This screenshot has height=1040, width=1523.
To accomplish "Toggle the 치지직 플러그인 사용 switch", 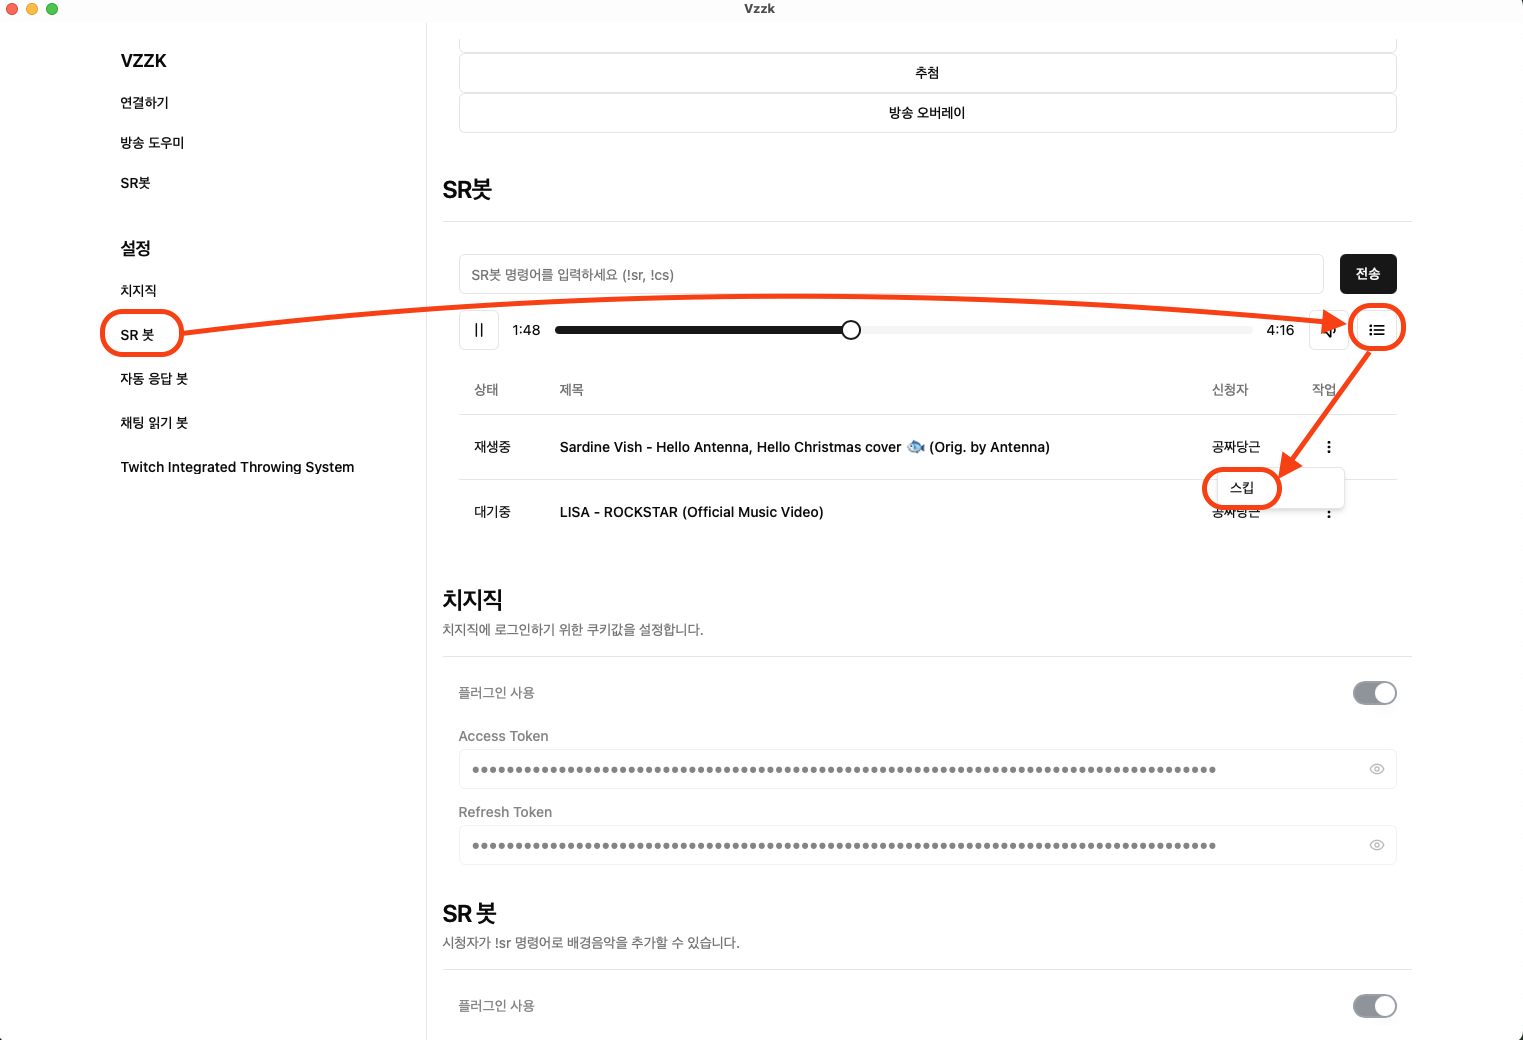I will [x=1375, y=693].
